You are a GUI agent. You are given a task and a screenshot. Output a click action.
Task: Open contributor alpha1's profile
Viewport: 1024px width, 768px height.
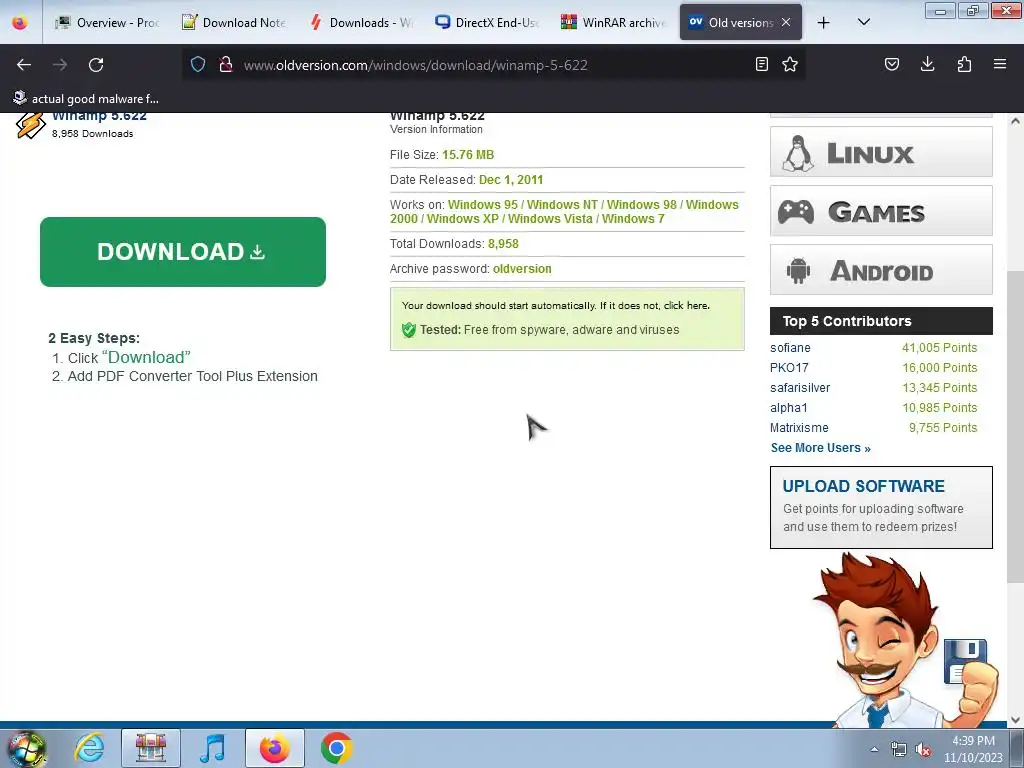click(789, 408)
